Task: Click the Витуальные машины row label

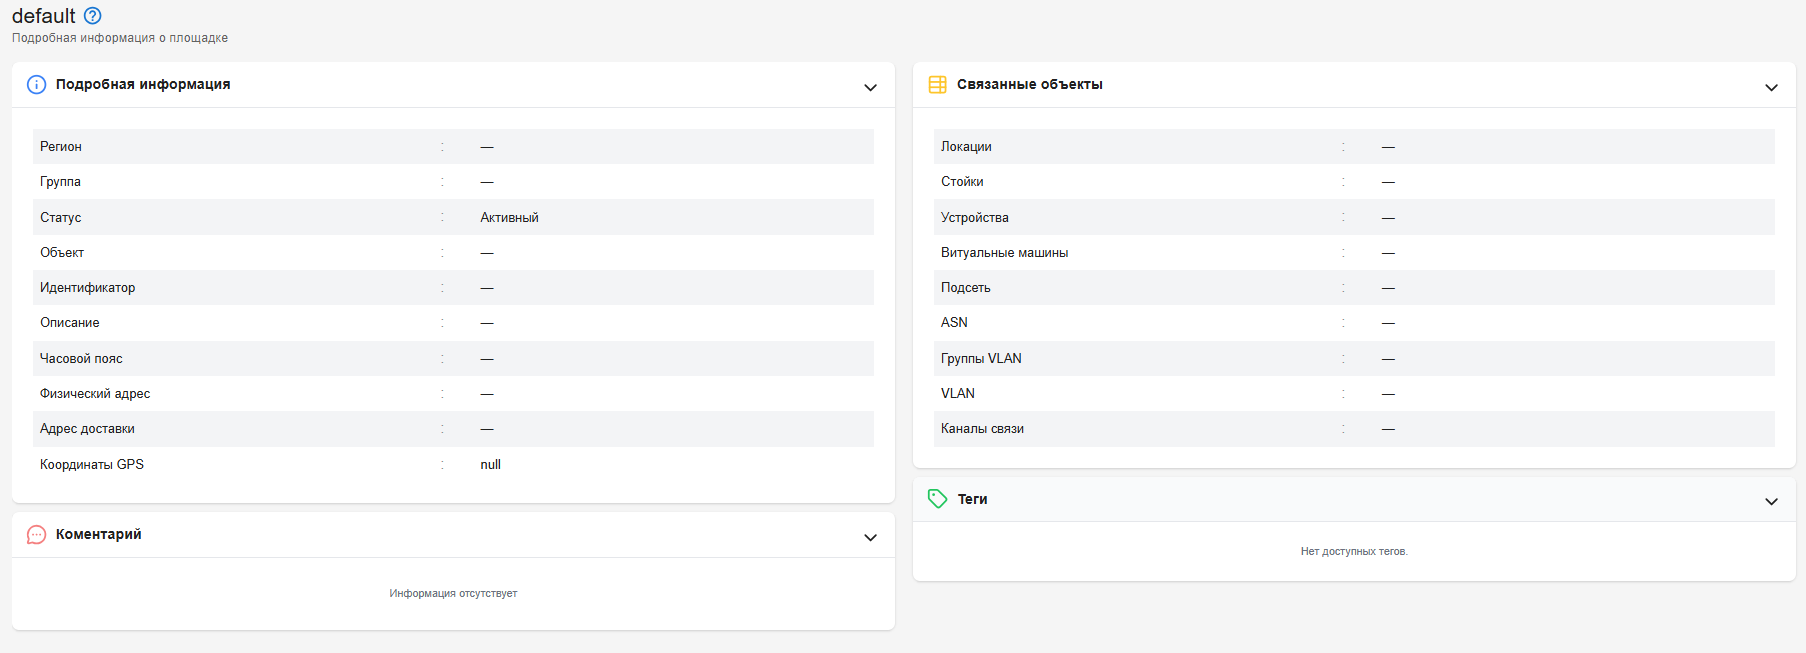Action: (x=1005, y=252)
